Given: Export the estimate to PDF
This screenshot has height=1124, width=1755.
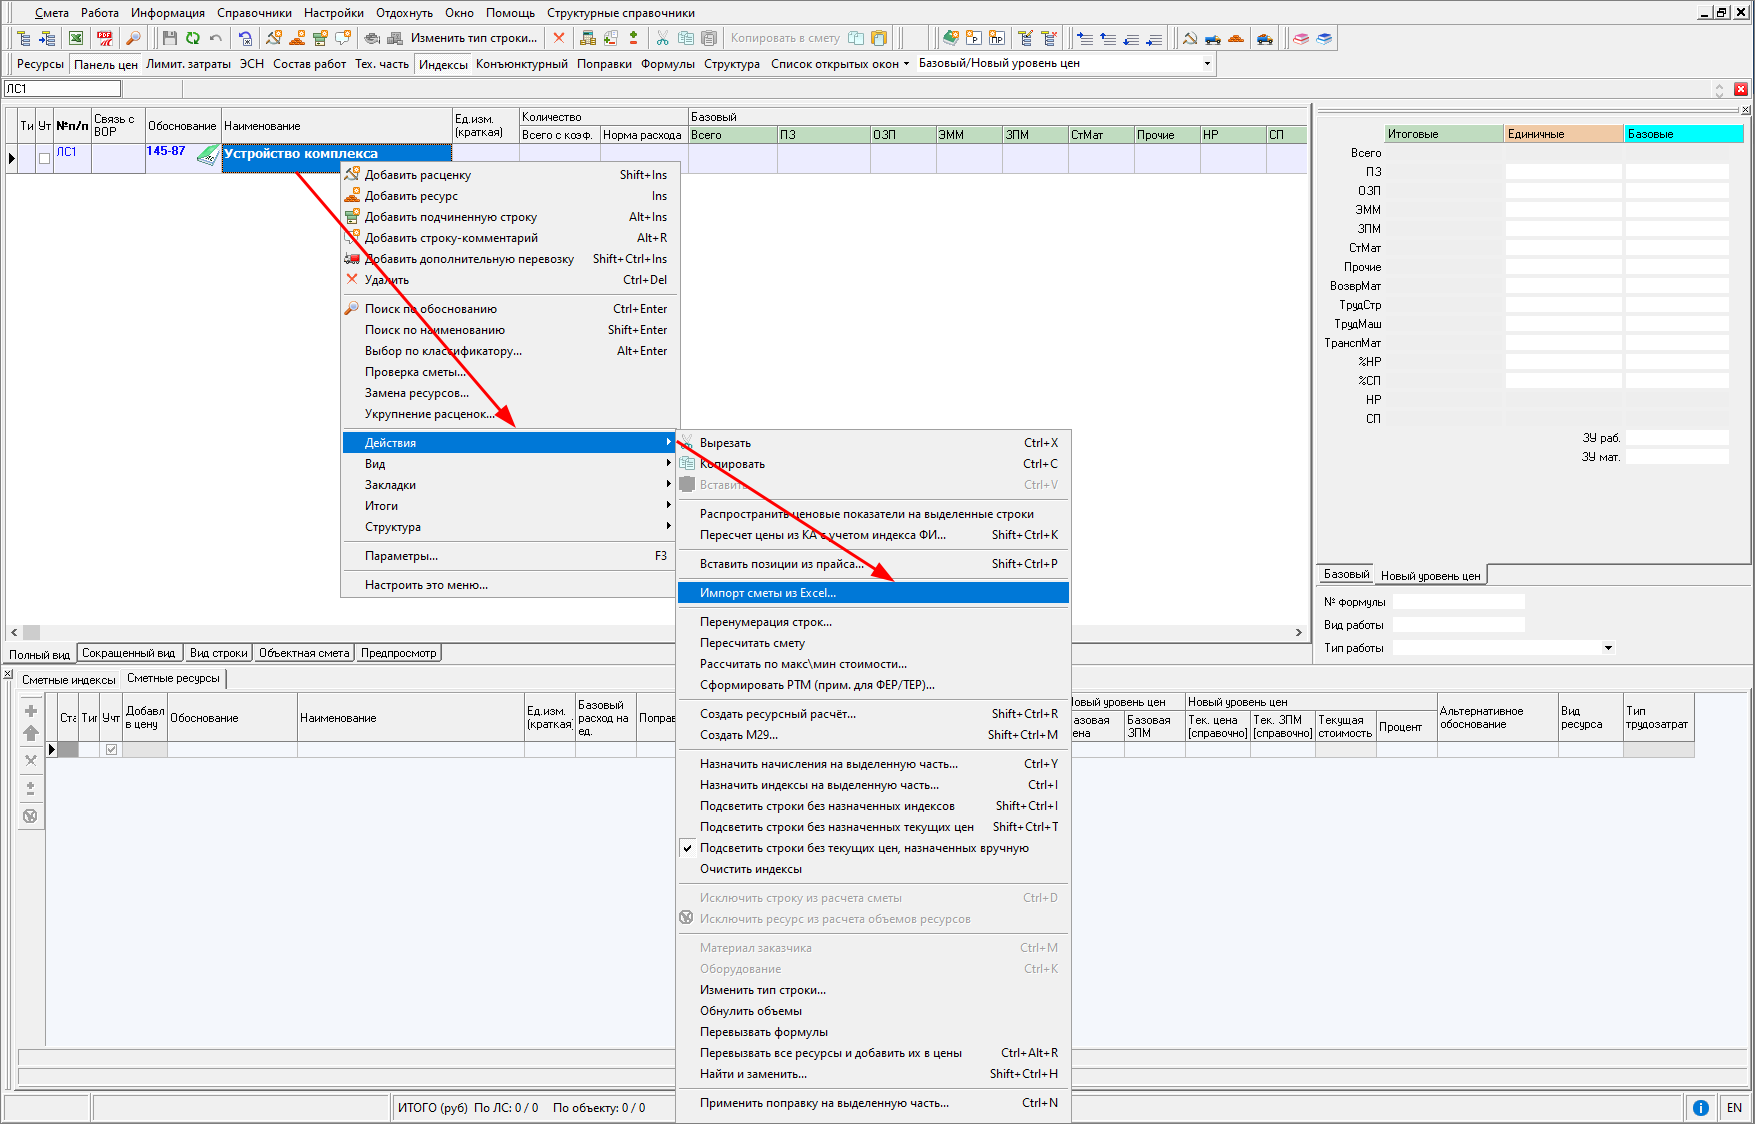Looking at the screenshot, I should pyautogui.click(x=103, y=38).
